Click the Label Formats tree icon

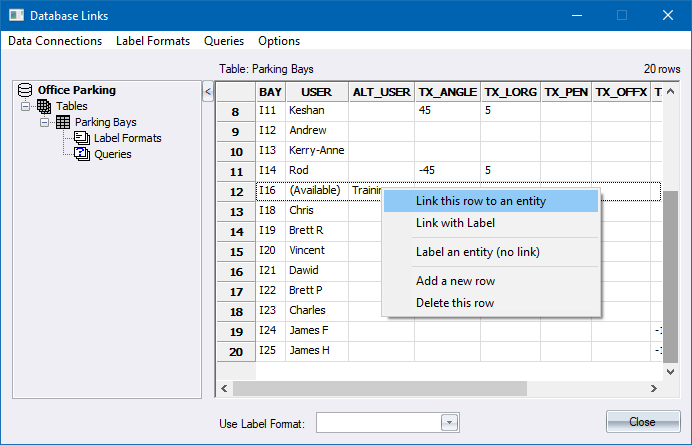pos(82,138)
